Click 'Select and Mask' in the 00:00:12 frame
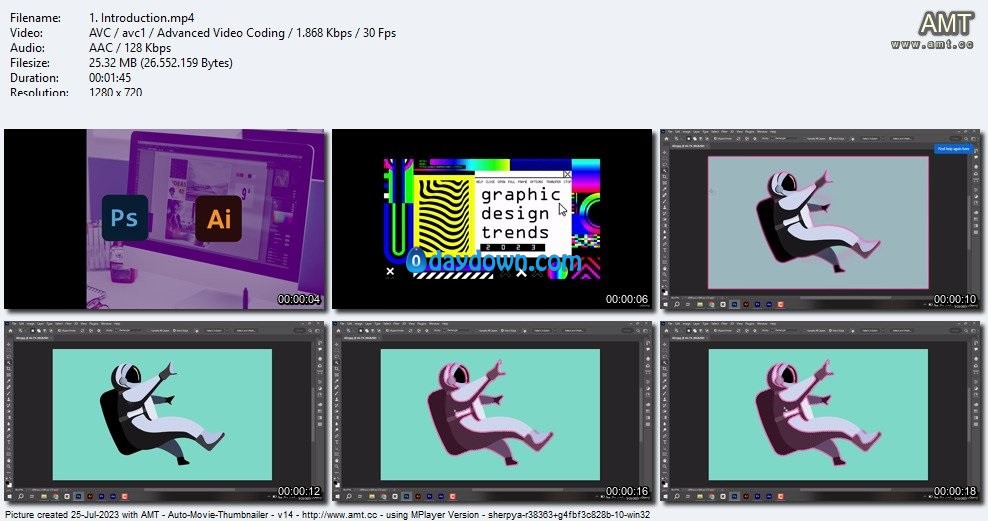Viewport: 988px width, 521px height. [246, 331]
